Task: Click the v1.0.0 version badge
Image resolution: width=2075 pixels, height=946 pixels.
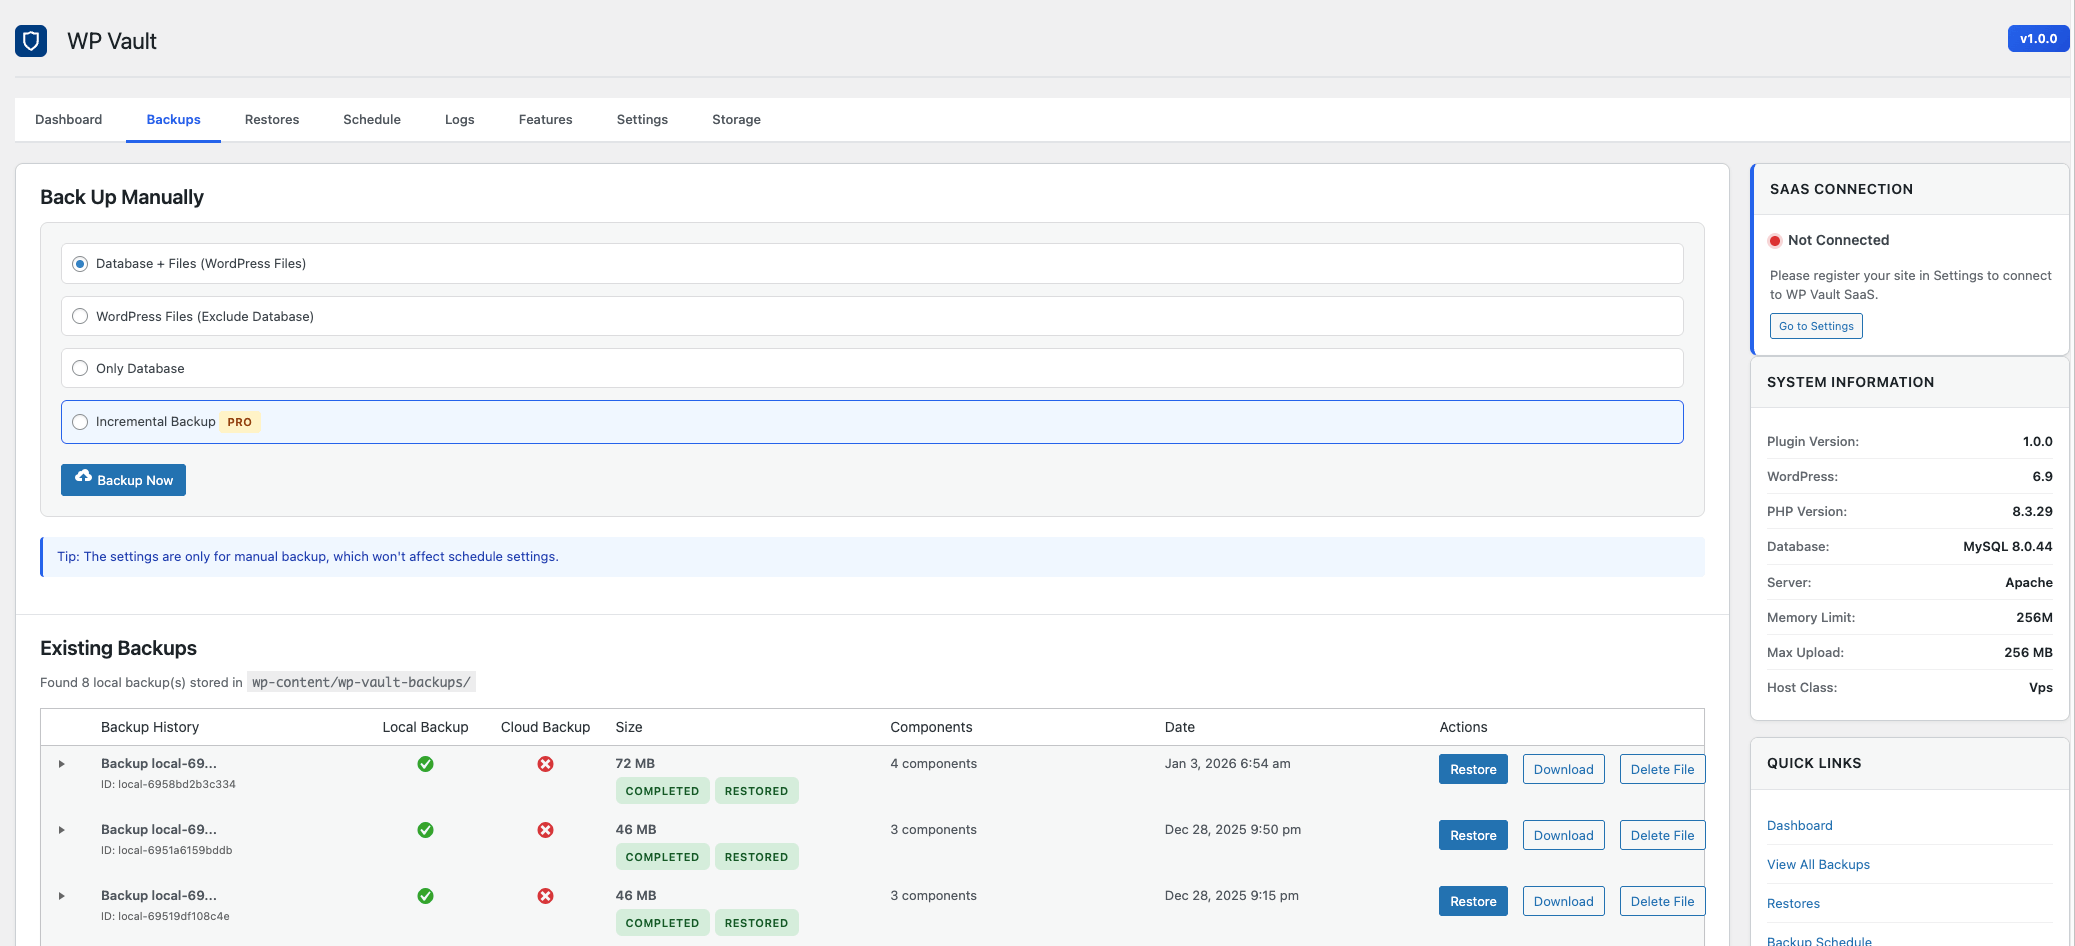Action: click(x=2038, y=39)
